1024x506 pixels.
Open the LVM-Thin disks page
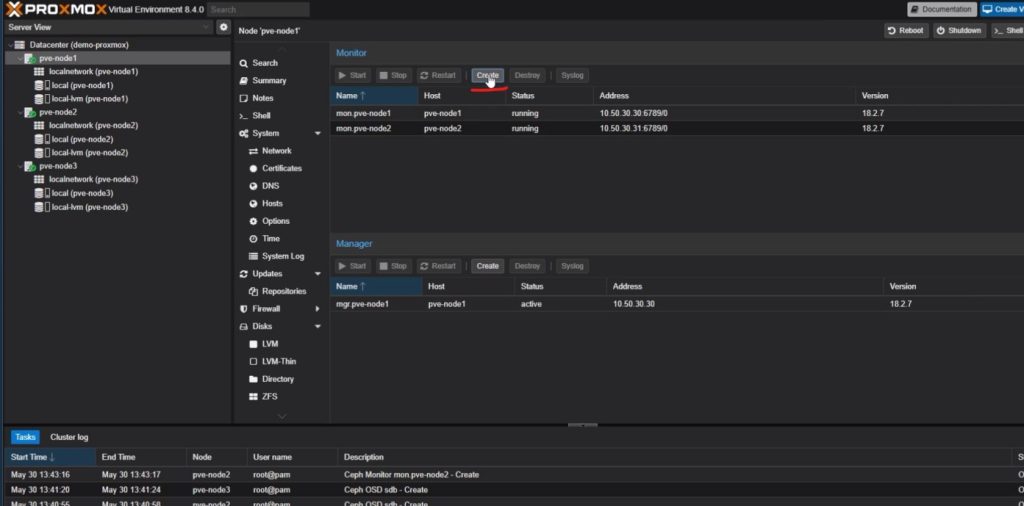[x=279, y=362]
